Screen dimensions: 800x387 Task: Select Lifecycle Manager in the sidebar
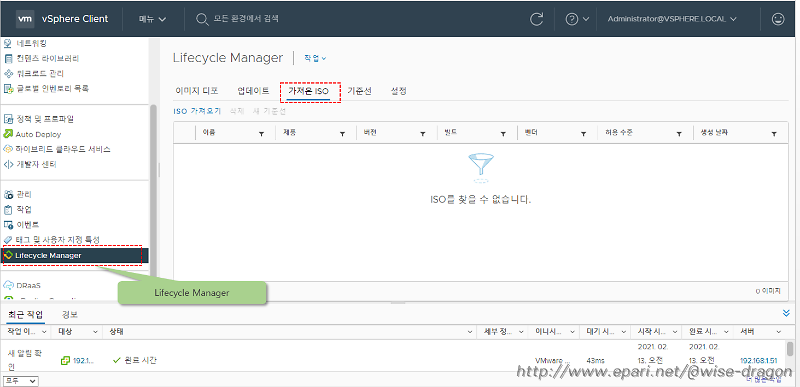point(74,255)
